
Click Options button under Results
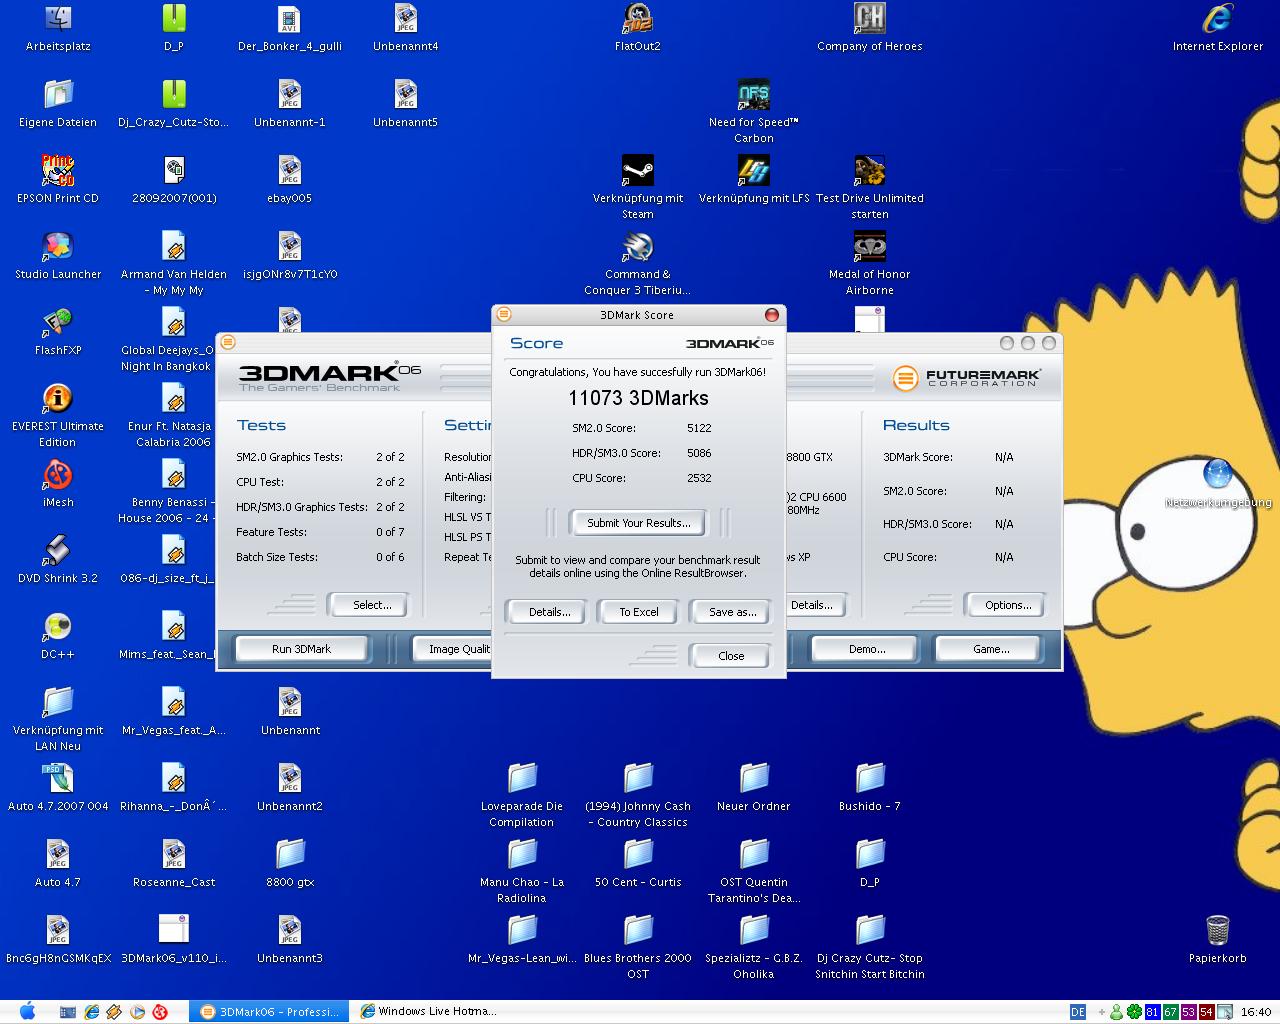pyautogui.click(x=1007, y=605)
